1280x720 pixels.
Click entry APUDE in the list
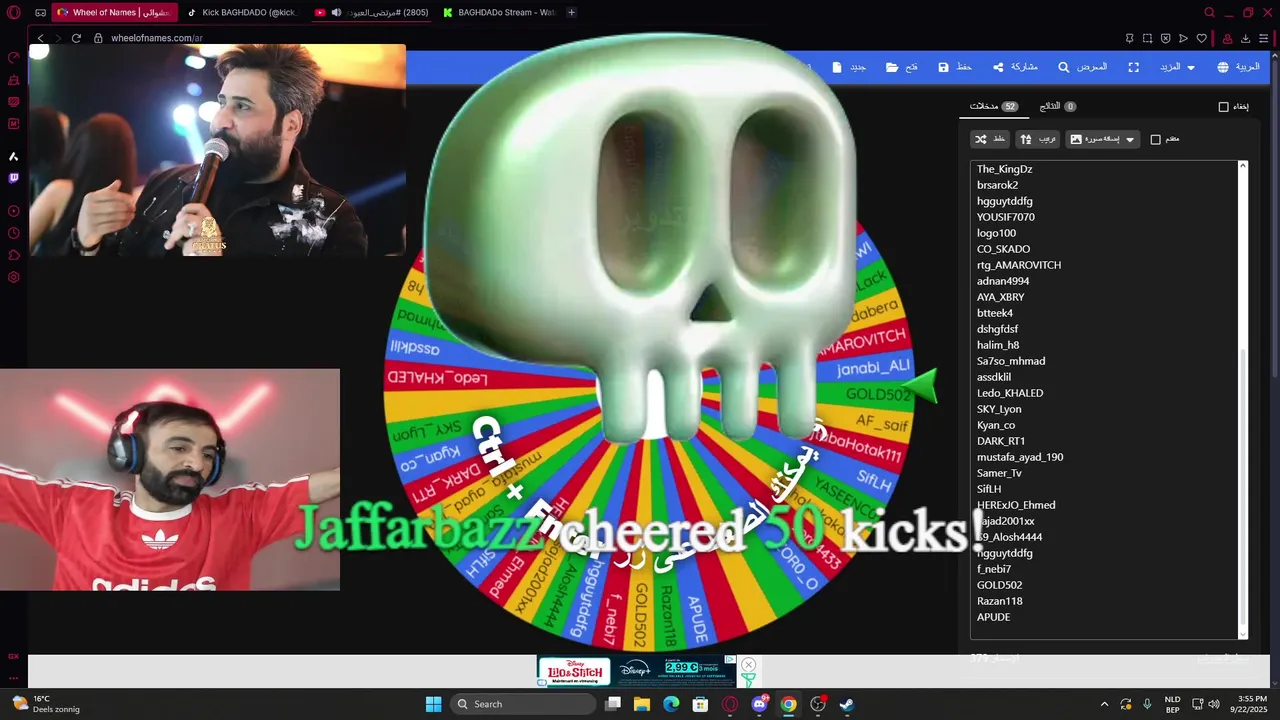[x=994, y=617]
